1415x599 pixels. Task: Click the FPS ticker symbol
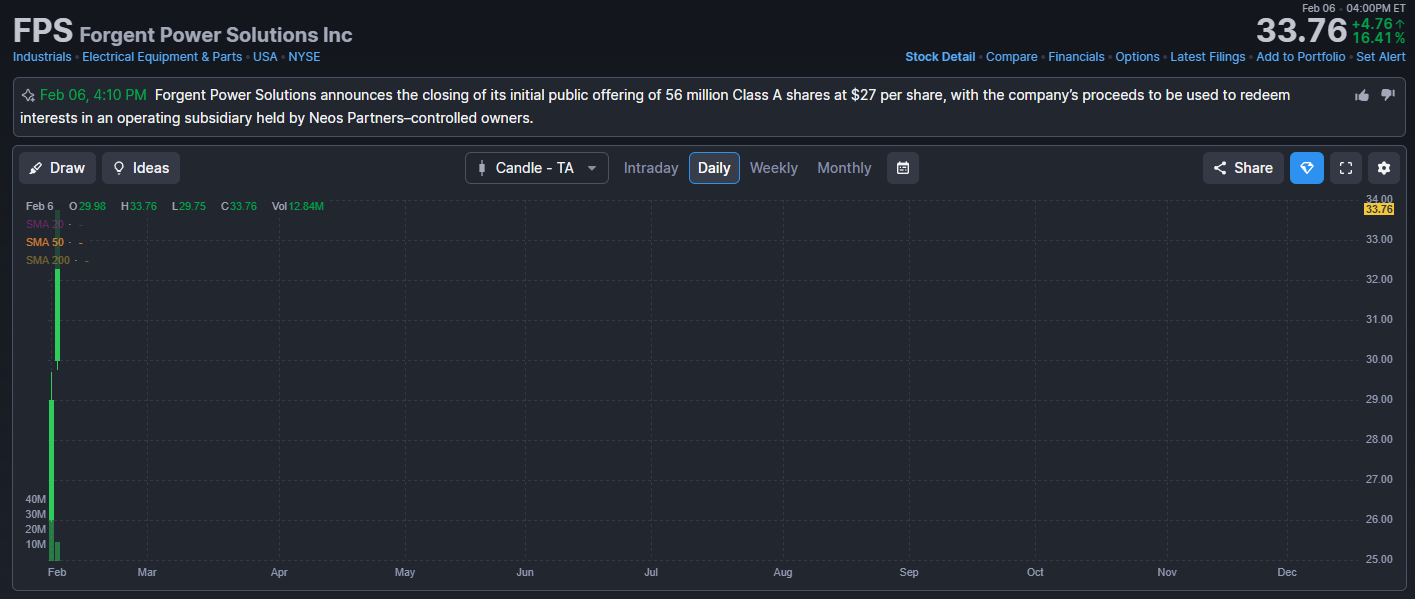[43, 30]
